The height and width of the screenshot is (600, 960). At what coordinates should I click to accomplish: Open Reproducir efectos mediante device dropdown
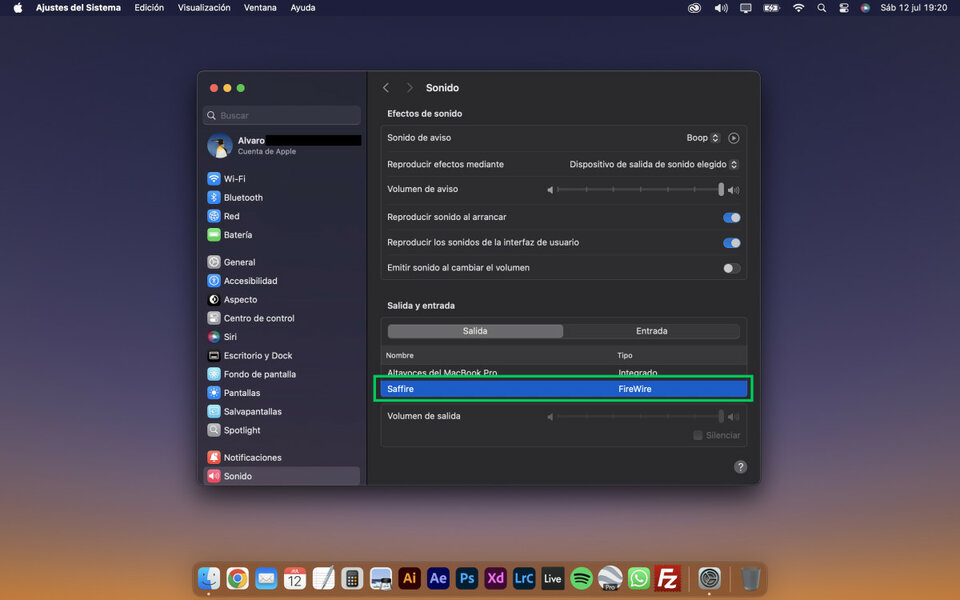(654, 164)
